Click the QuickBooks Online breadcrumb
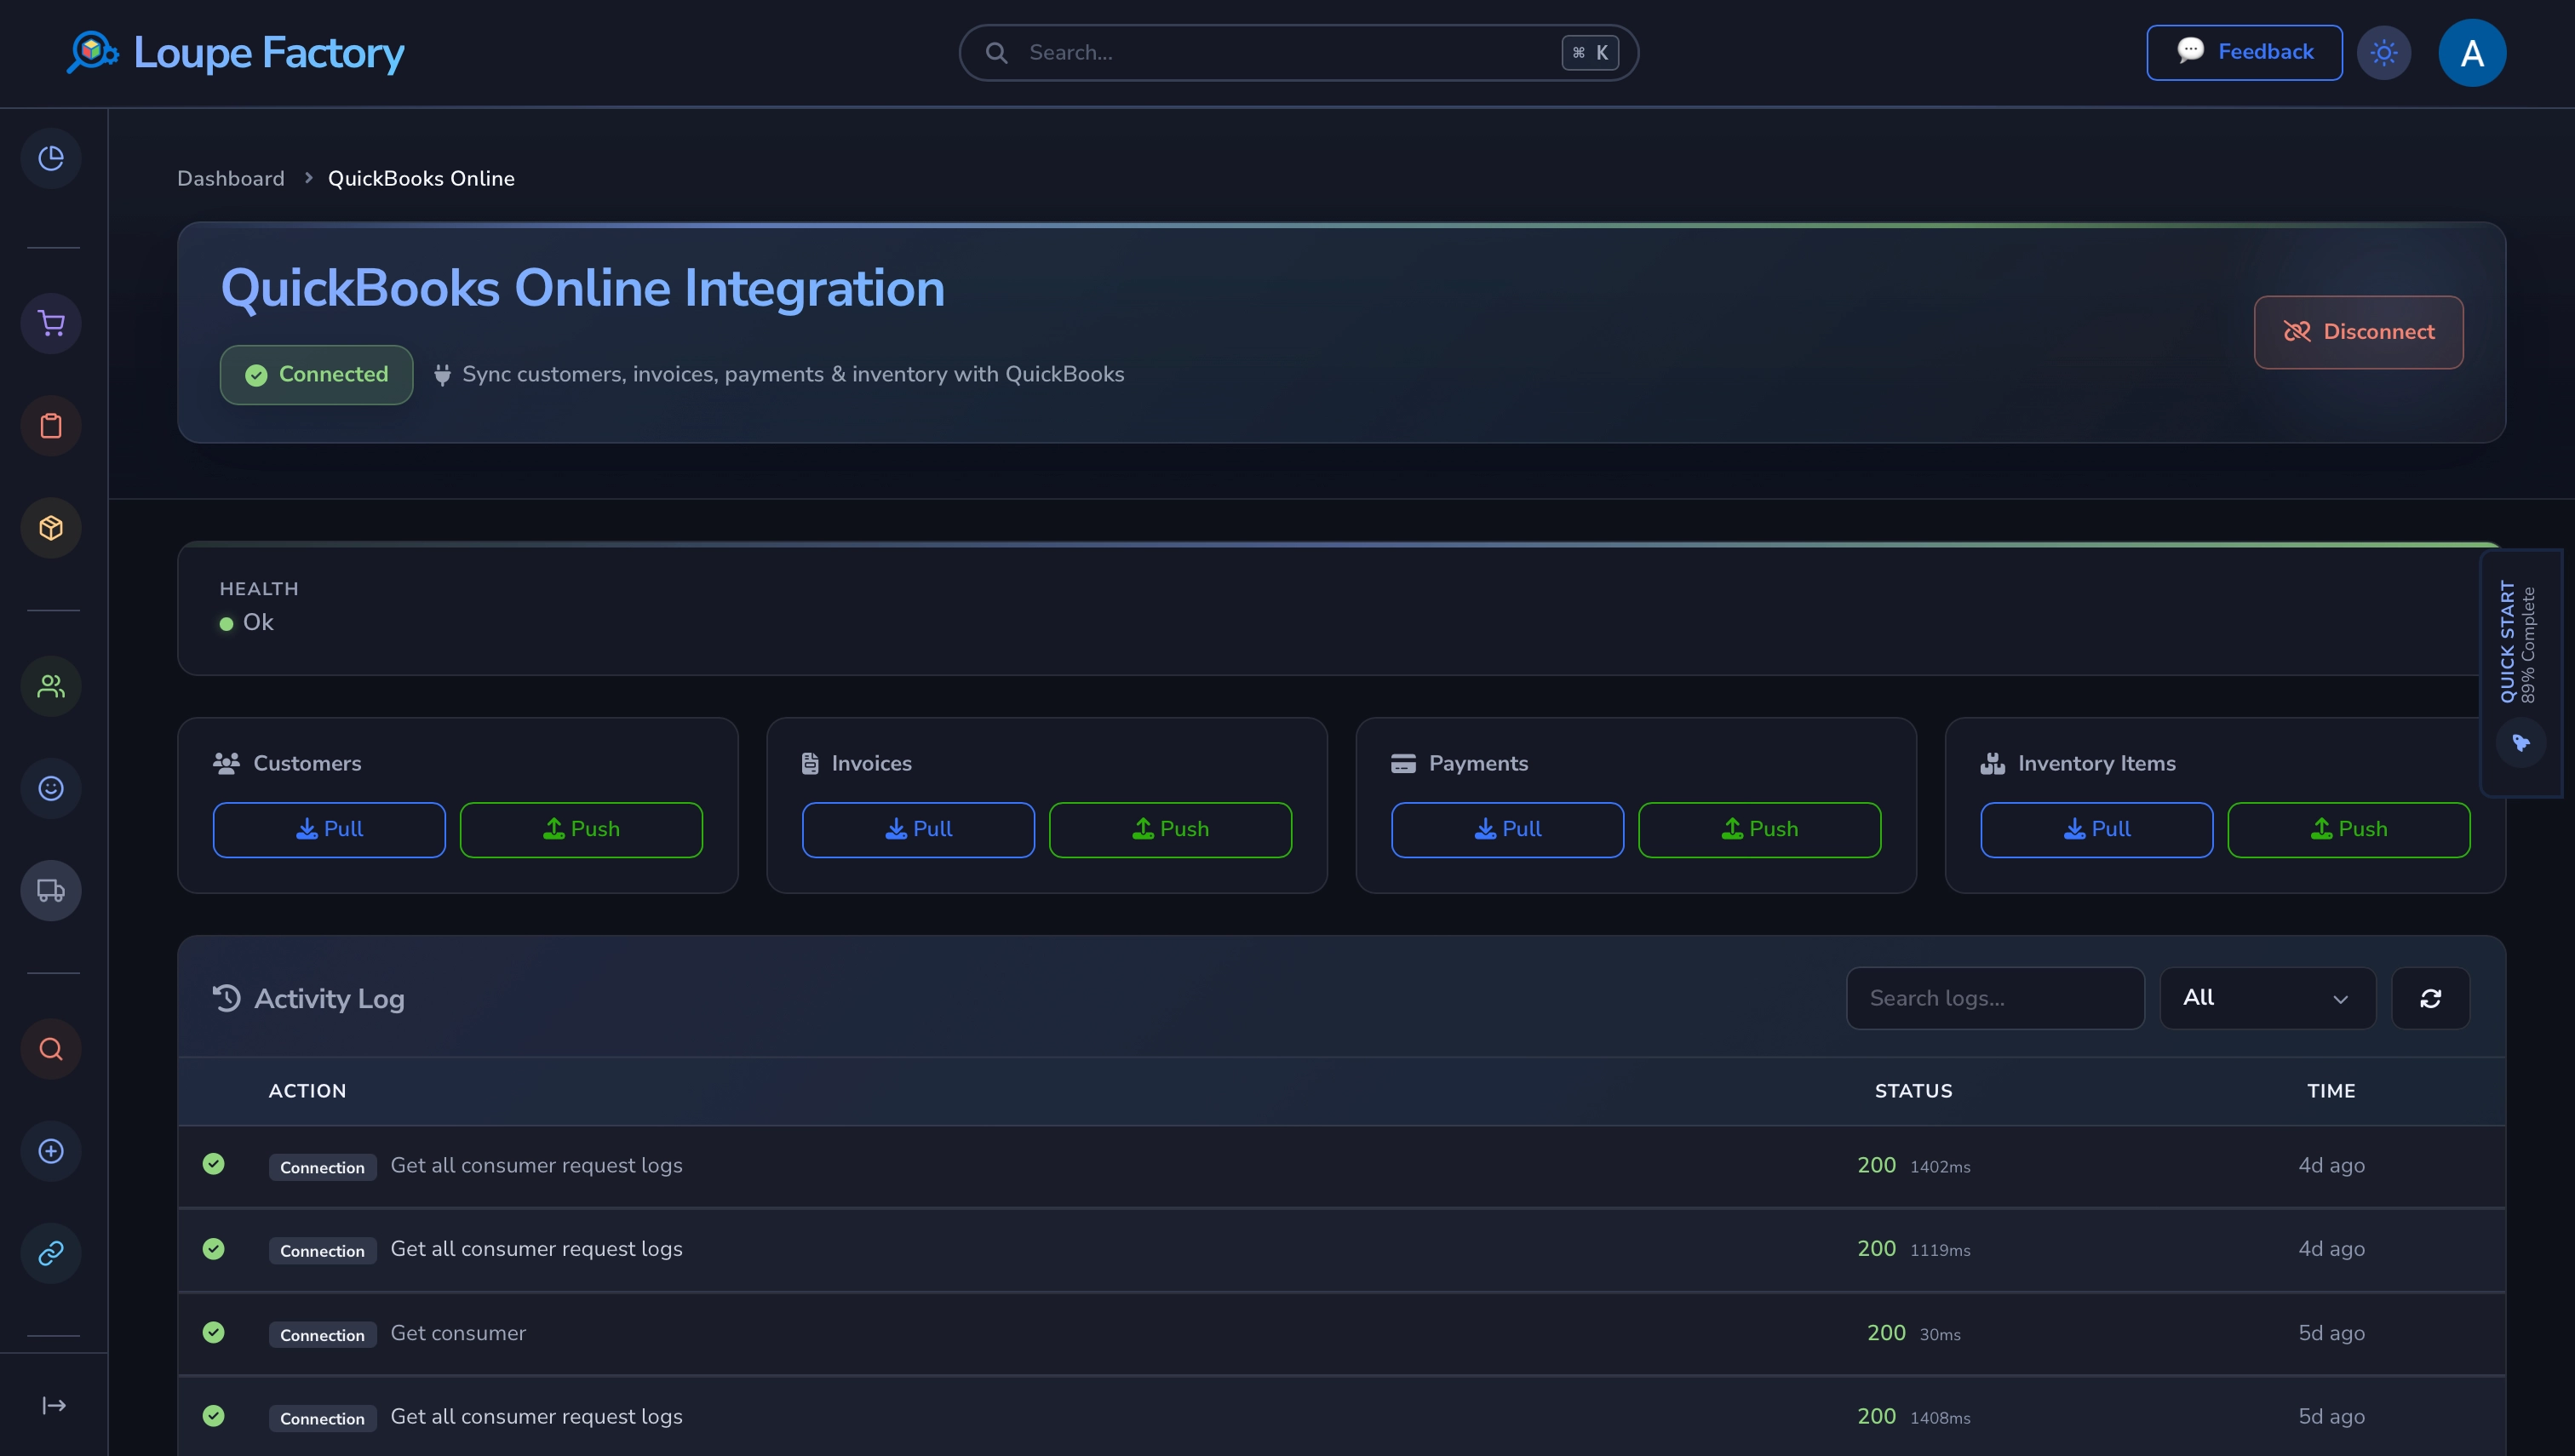2575x1456 pixels. pyautogui.click(x=421, y=178)
